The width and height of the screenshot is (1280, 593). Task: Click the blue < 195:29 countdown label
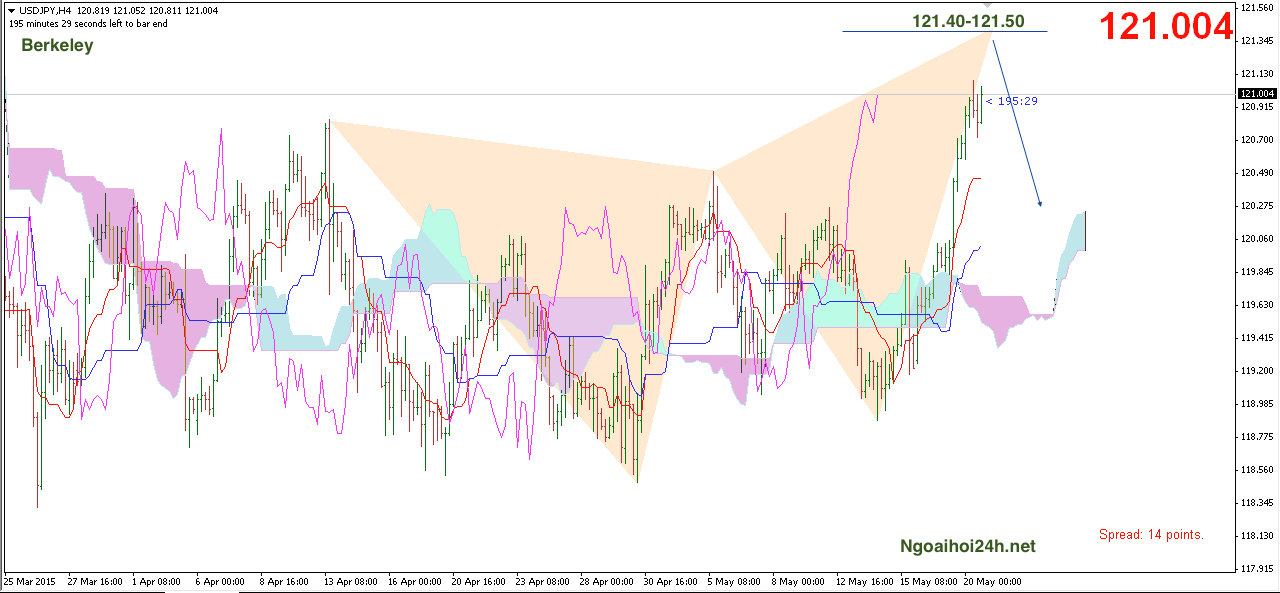point(1011,101)
